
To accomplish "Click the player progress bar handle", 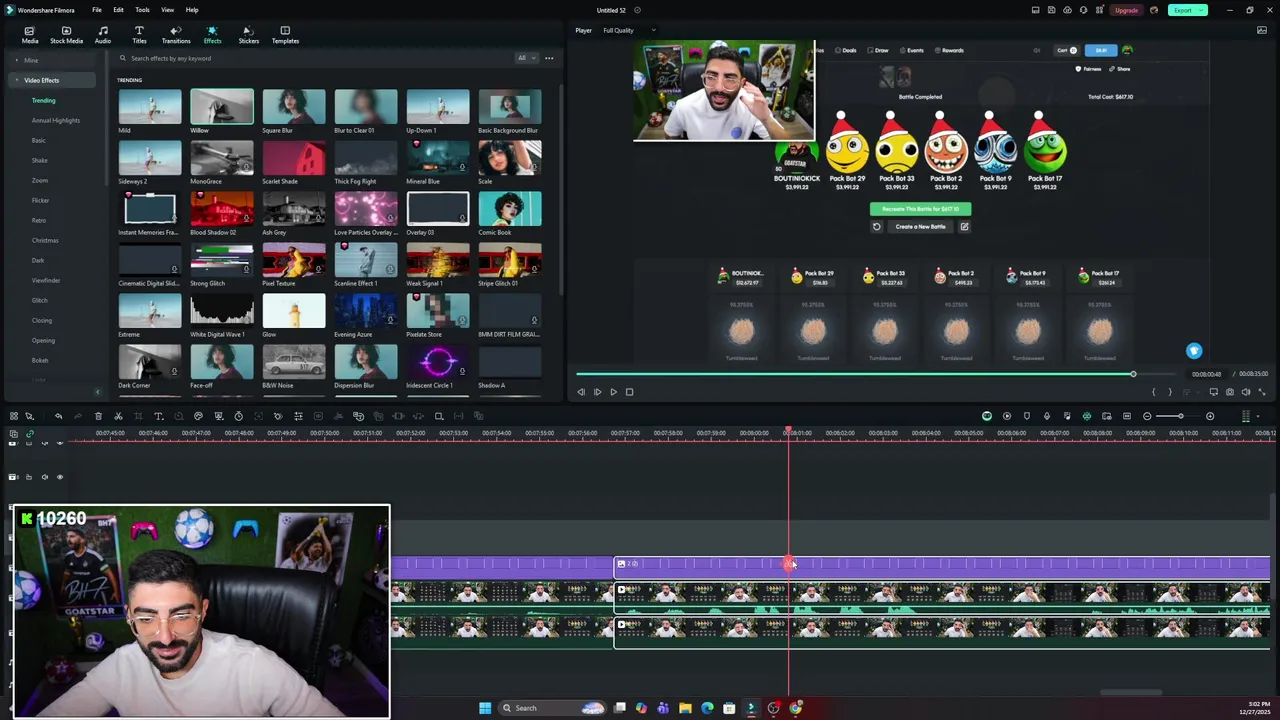I will 1133,374.
